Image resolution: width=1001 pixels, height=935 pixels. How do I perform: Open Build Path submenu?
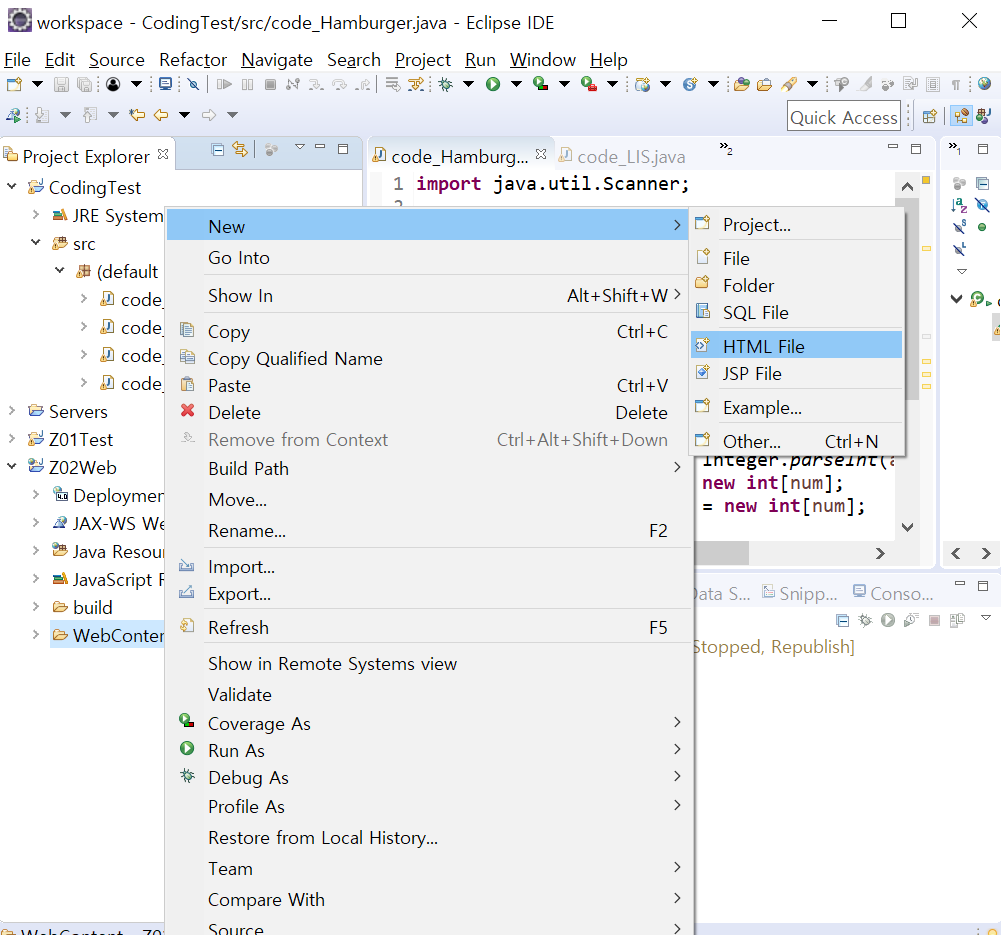pos(428,468)
